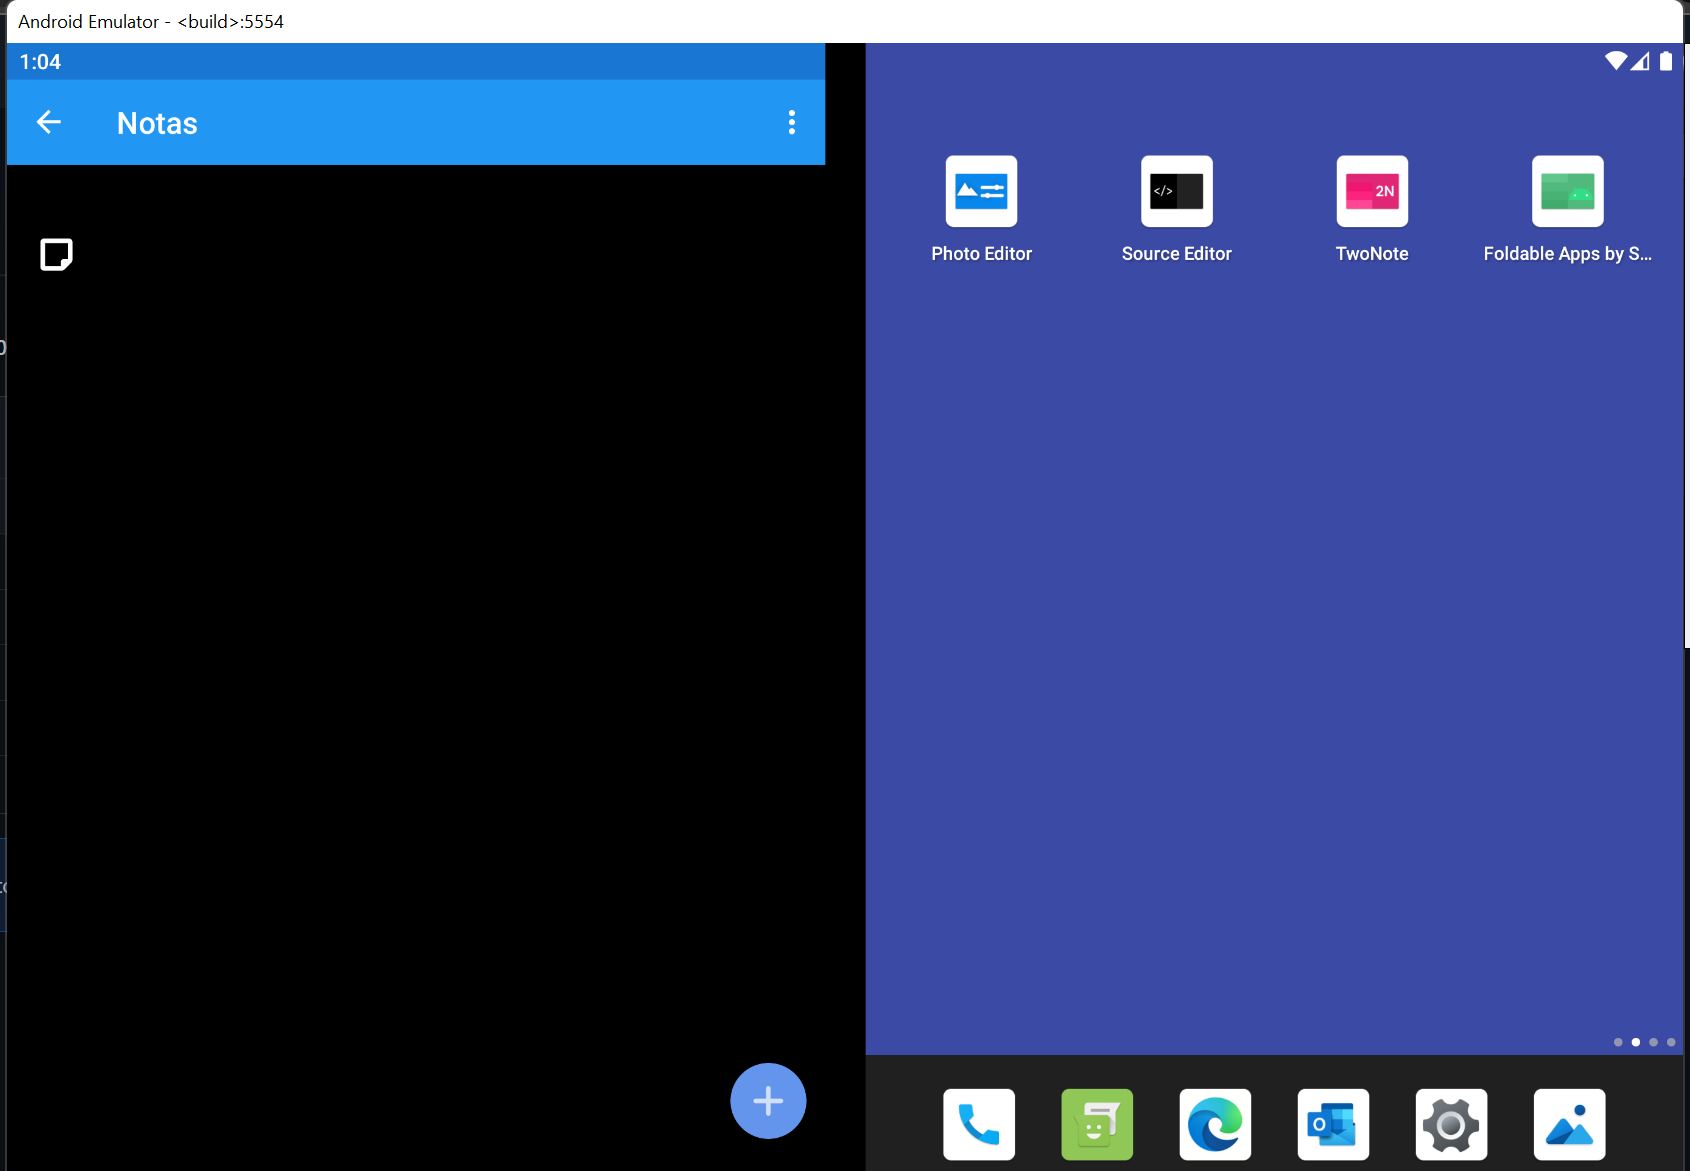The image size is (1690, 1171).
Task: Tap the battery indicator in status bar
Action: click(x=1666, y=61)
